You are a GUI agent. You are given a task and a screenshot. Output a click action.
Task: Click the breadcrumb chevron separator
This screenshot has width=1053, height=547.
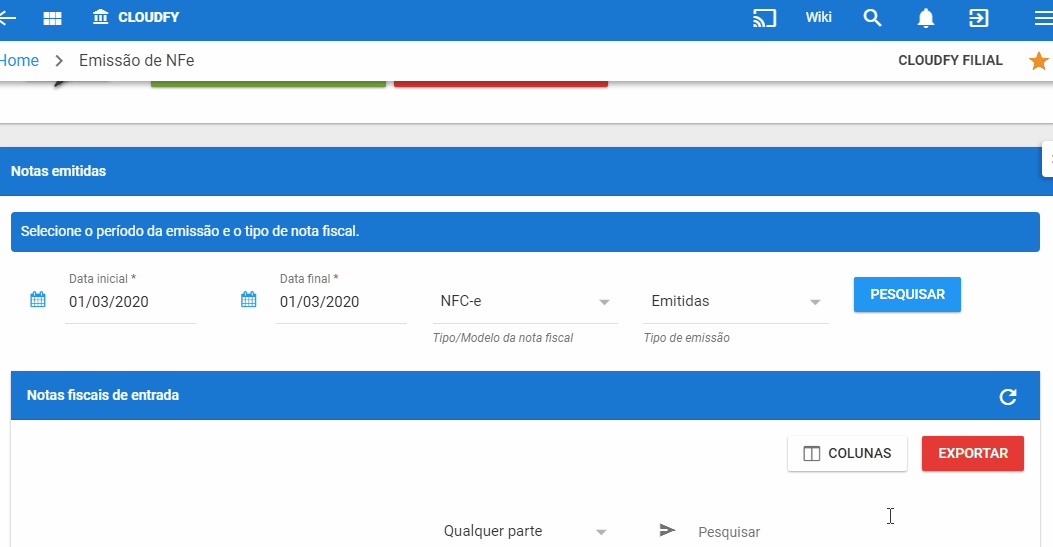pos(59,61)
